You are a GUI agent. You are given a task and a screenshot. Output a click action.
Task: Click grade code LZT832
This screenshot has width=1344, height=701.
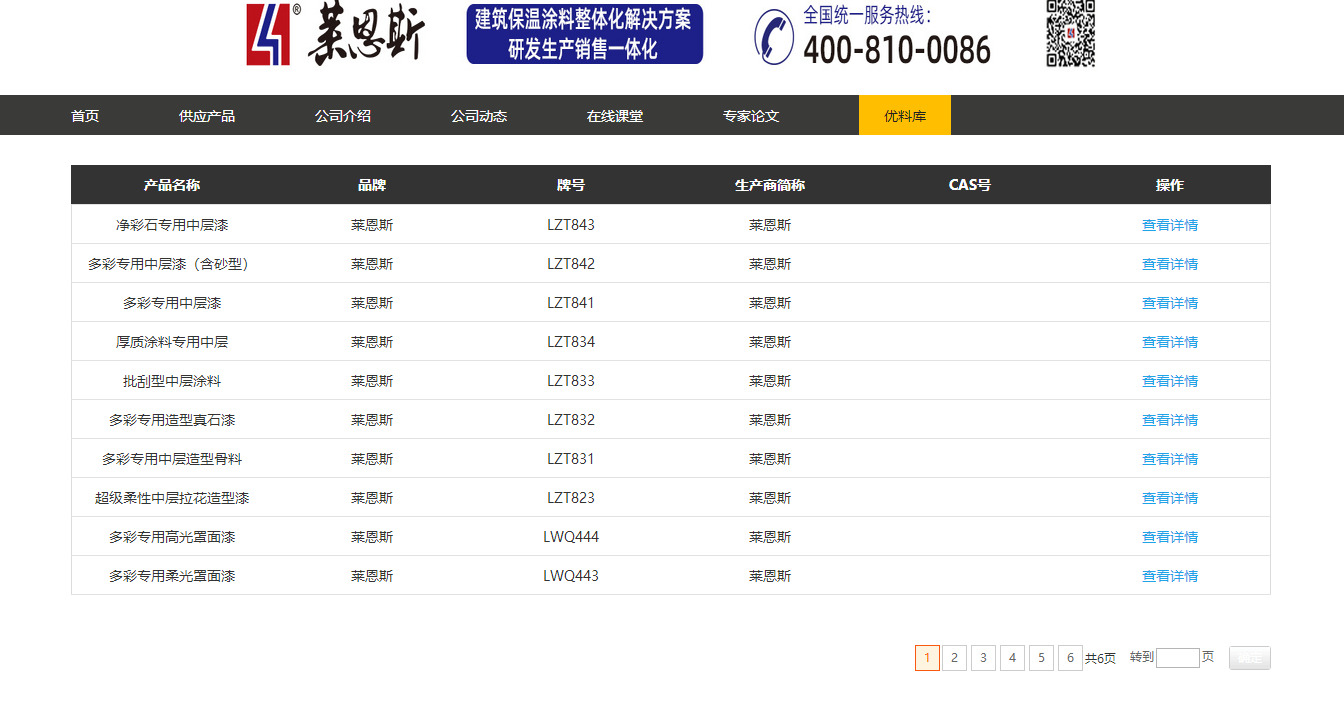[571, 420]
